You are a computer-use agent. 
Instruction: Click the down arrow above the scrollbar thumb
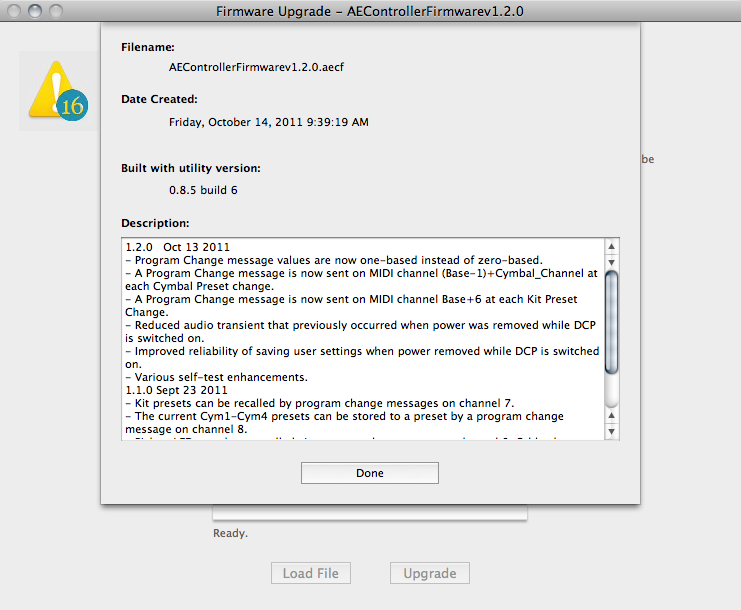coord(612,261)
